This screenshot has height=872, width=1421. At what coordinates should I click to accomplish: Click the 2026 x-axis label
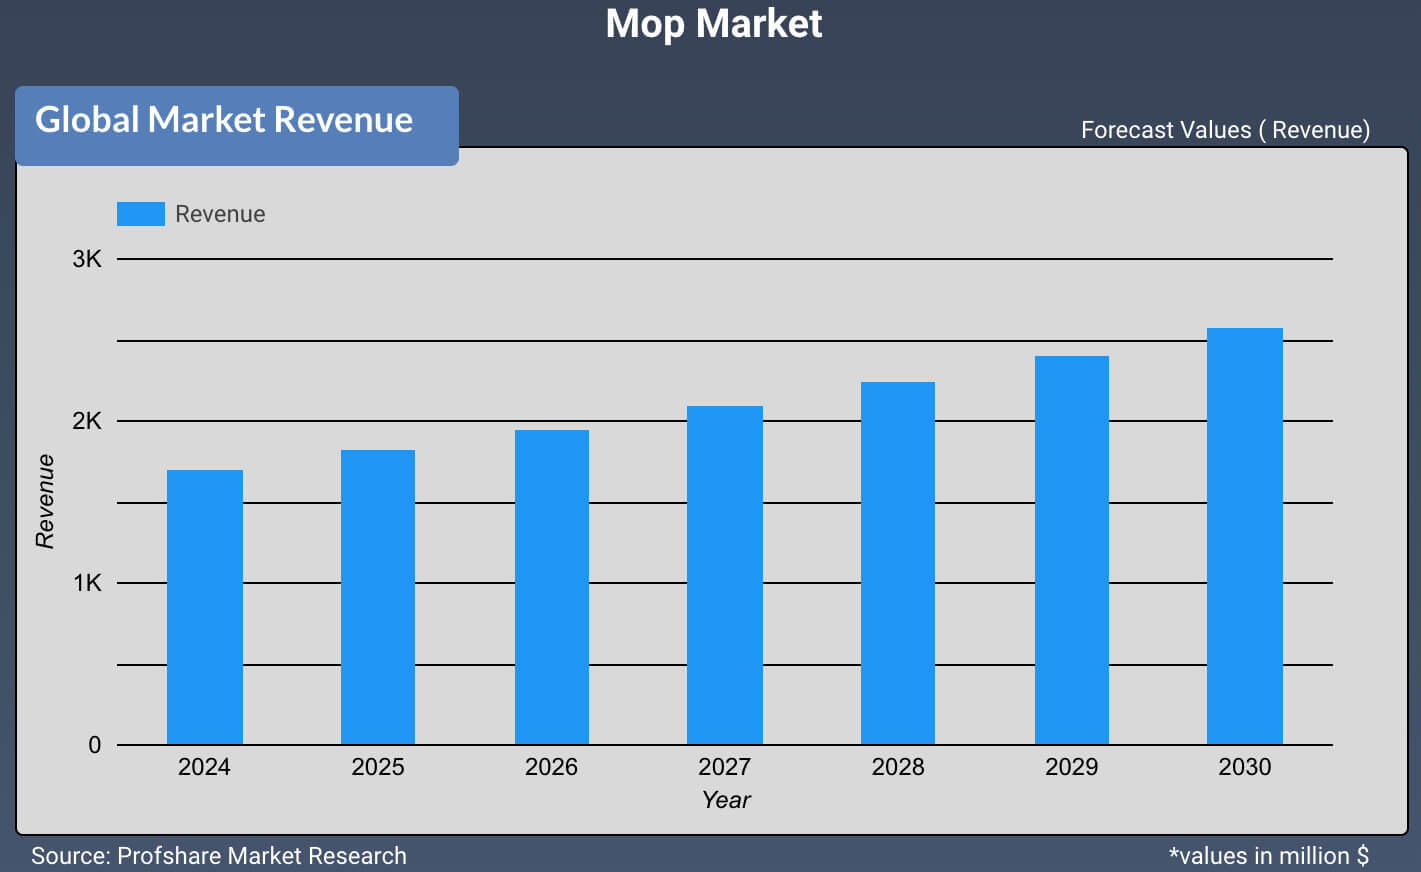(x=551, y=767)
